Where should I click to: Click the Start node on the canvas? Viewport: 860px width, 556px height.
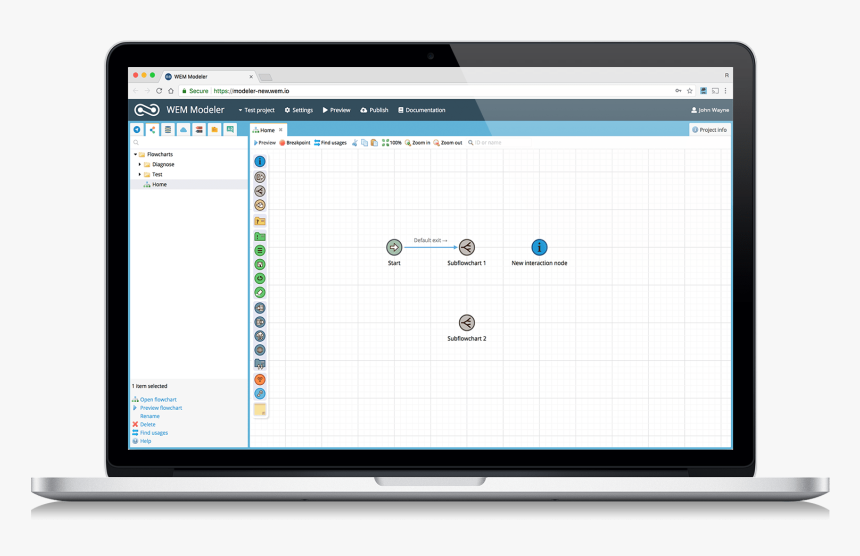tap(394, 247)
